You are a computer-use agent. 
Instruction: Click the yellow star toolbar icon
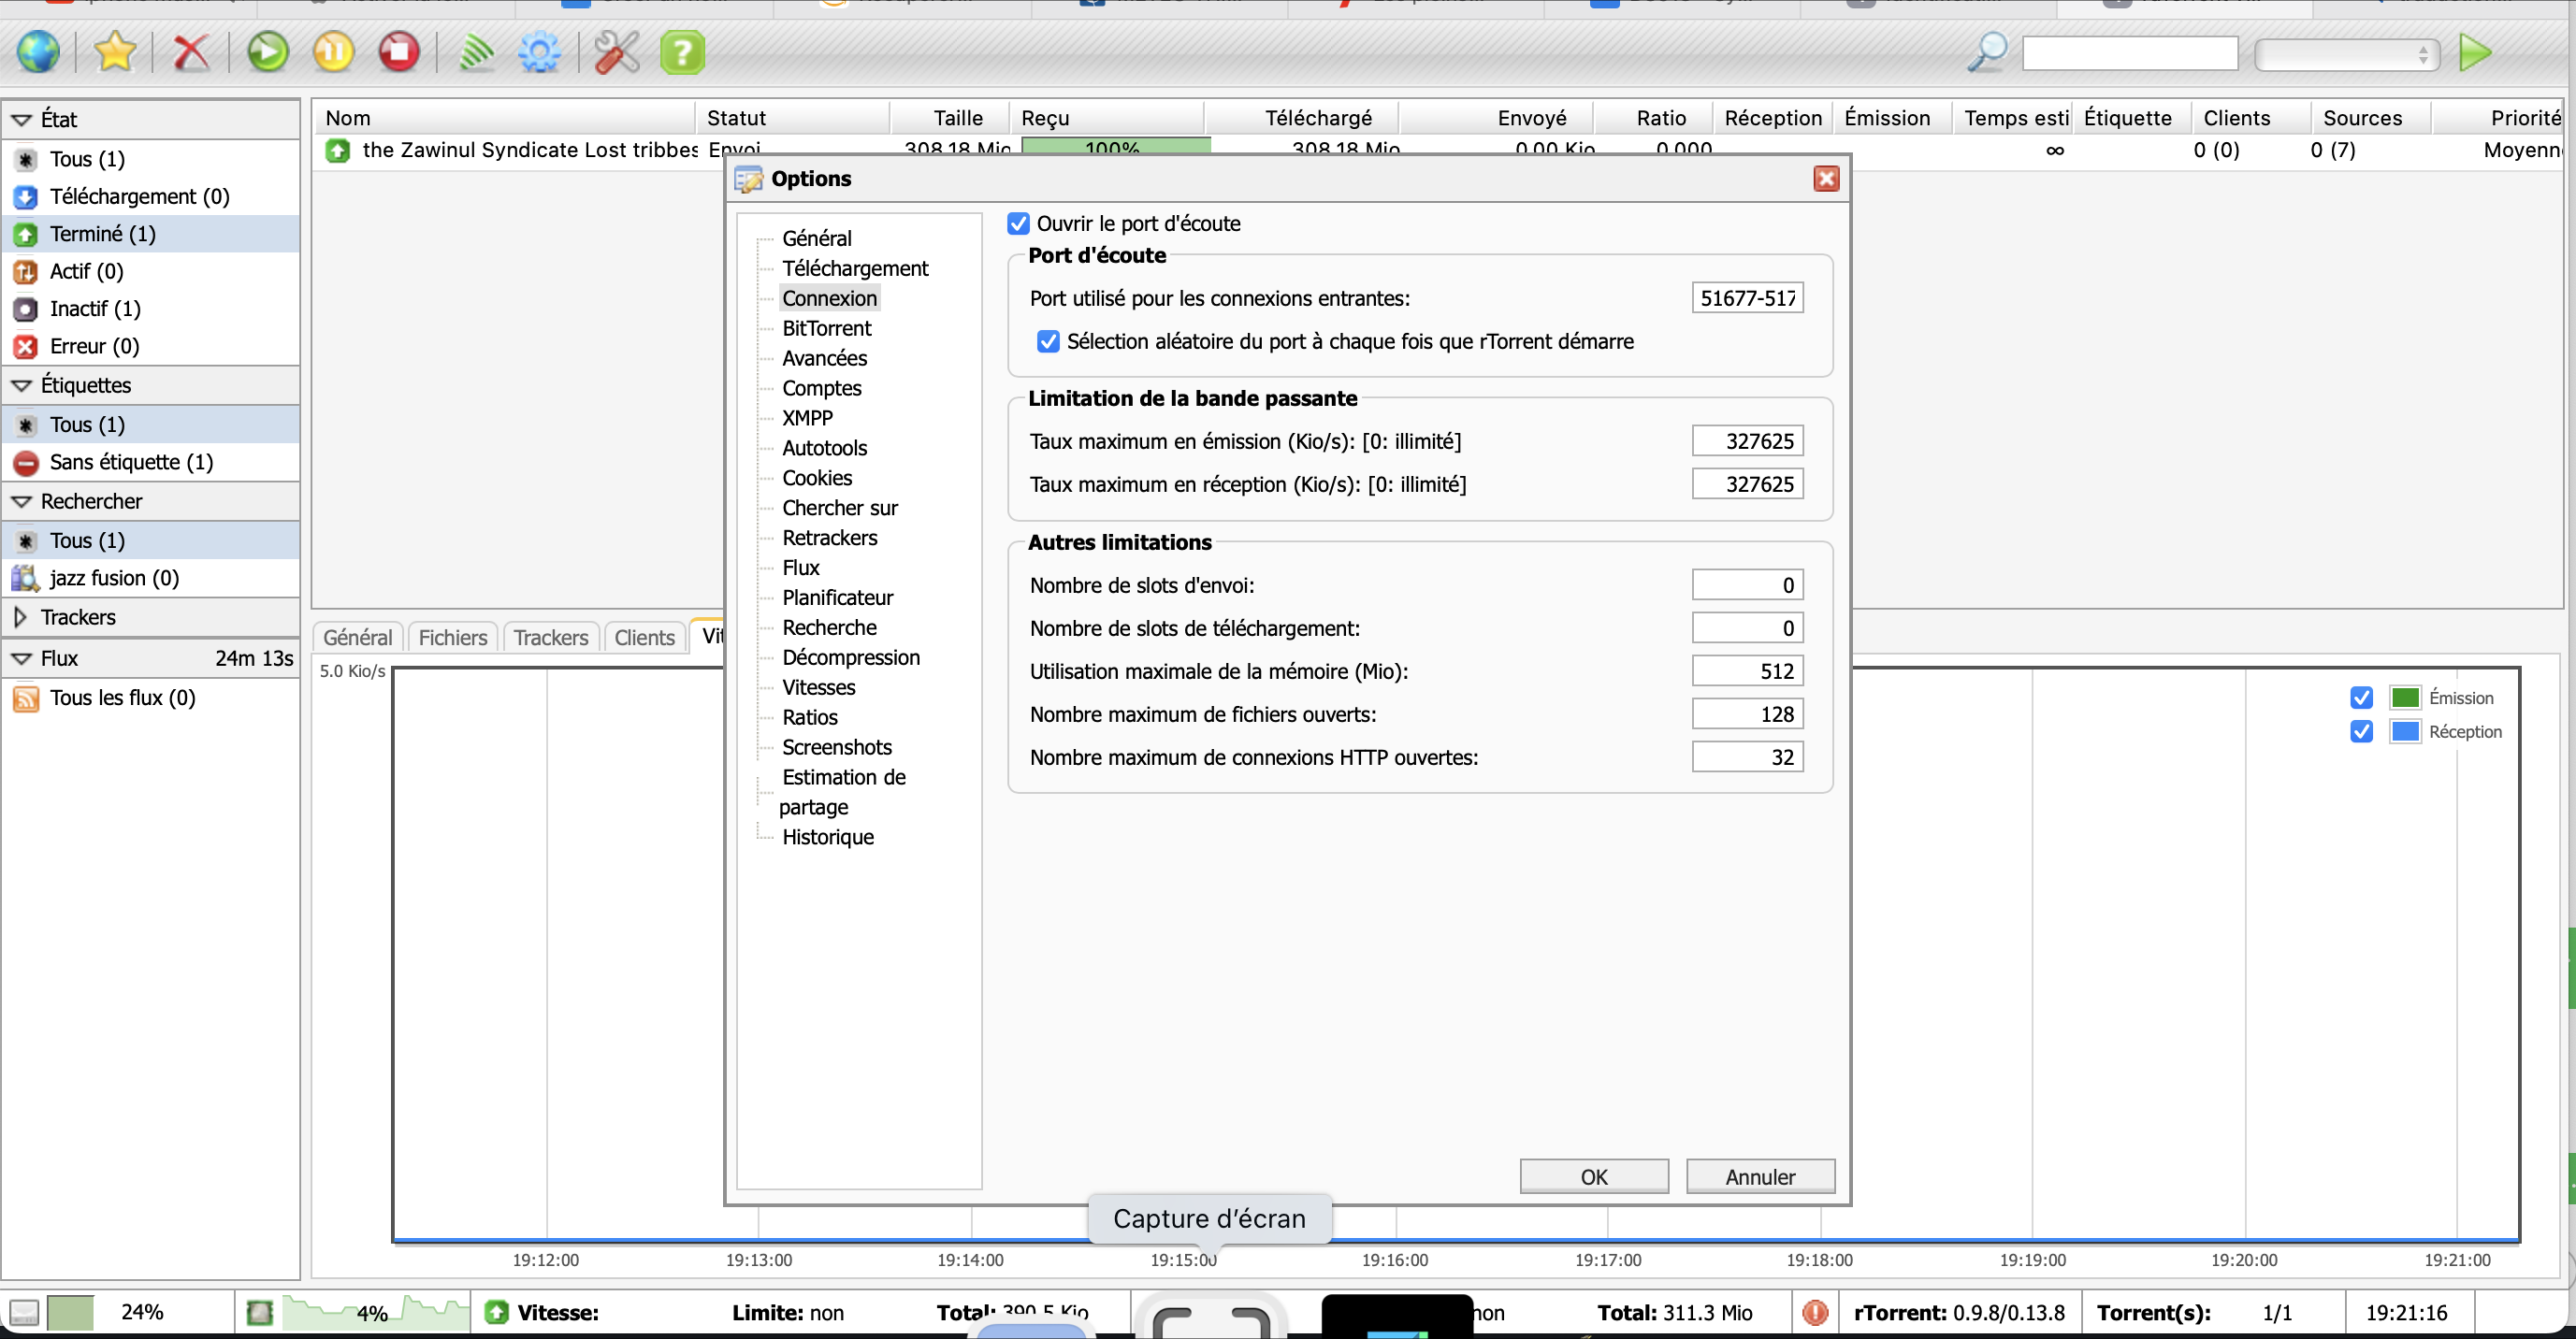click(115, 52)
